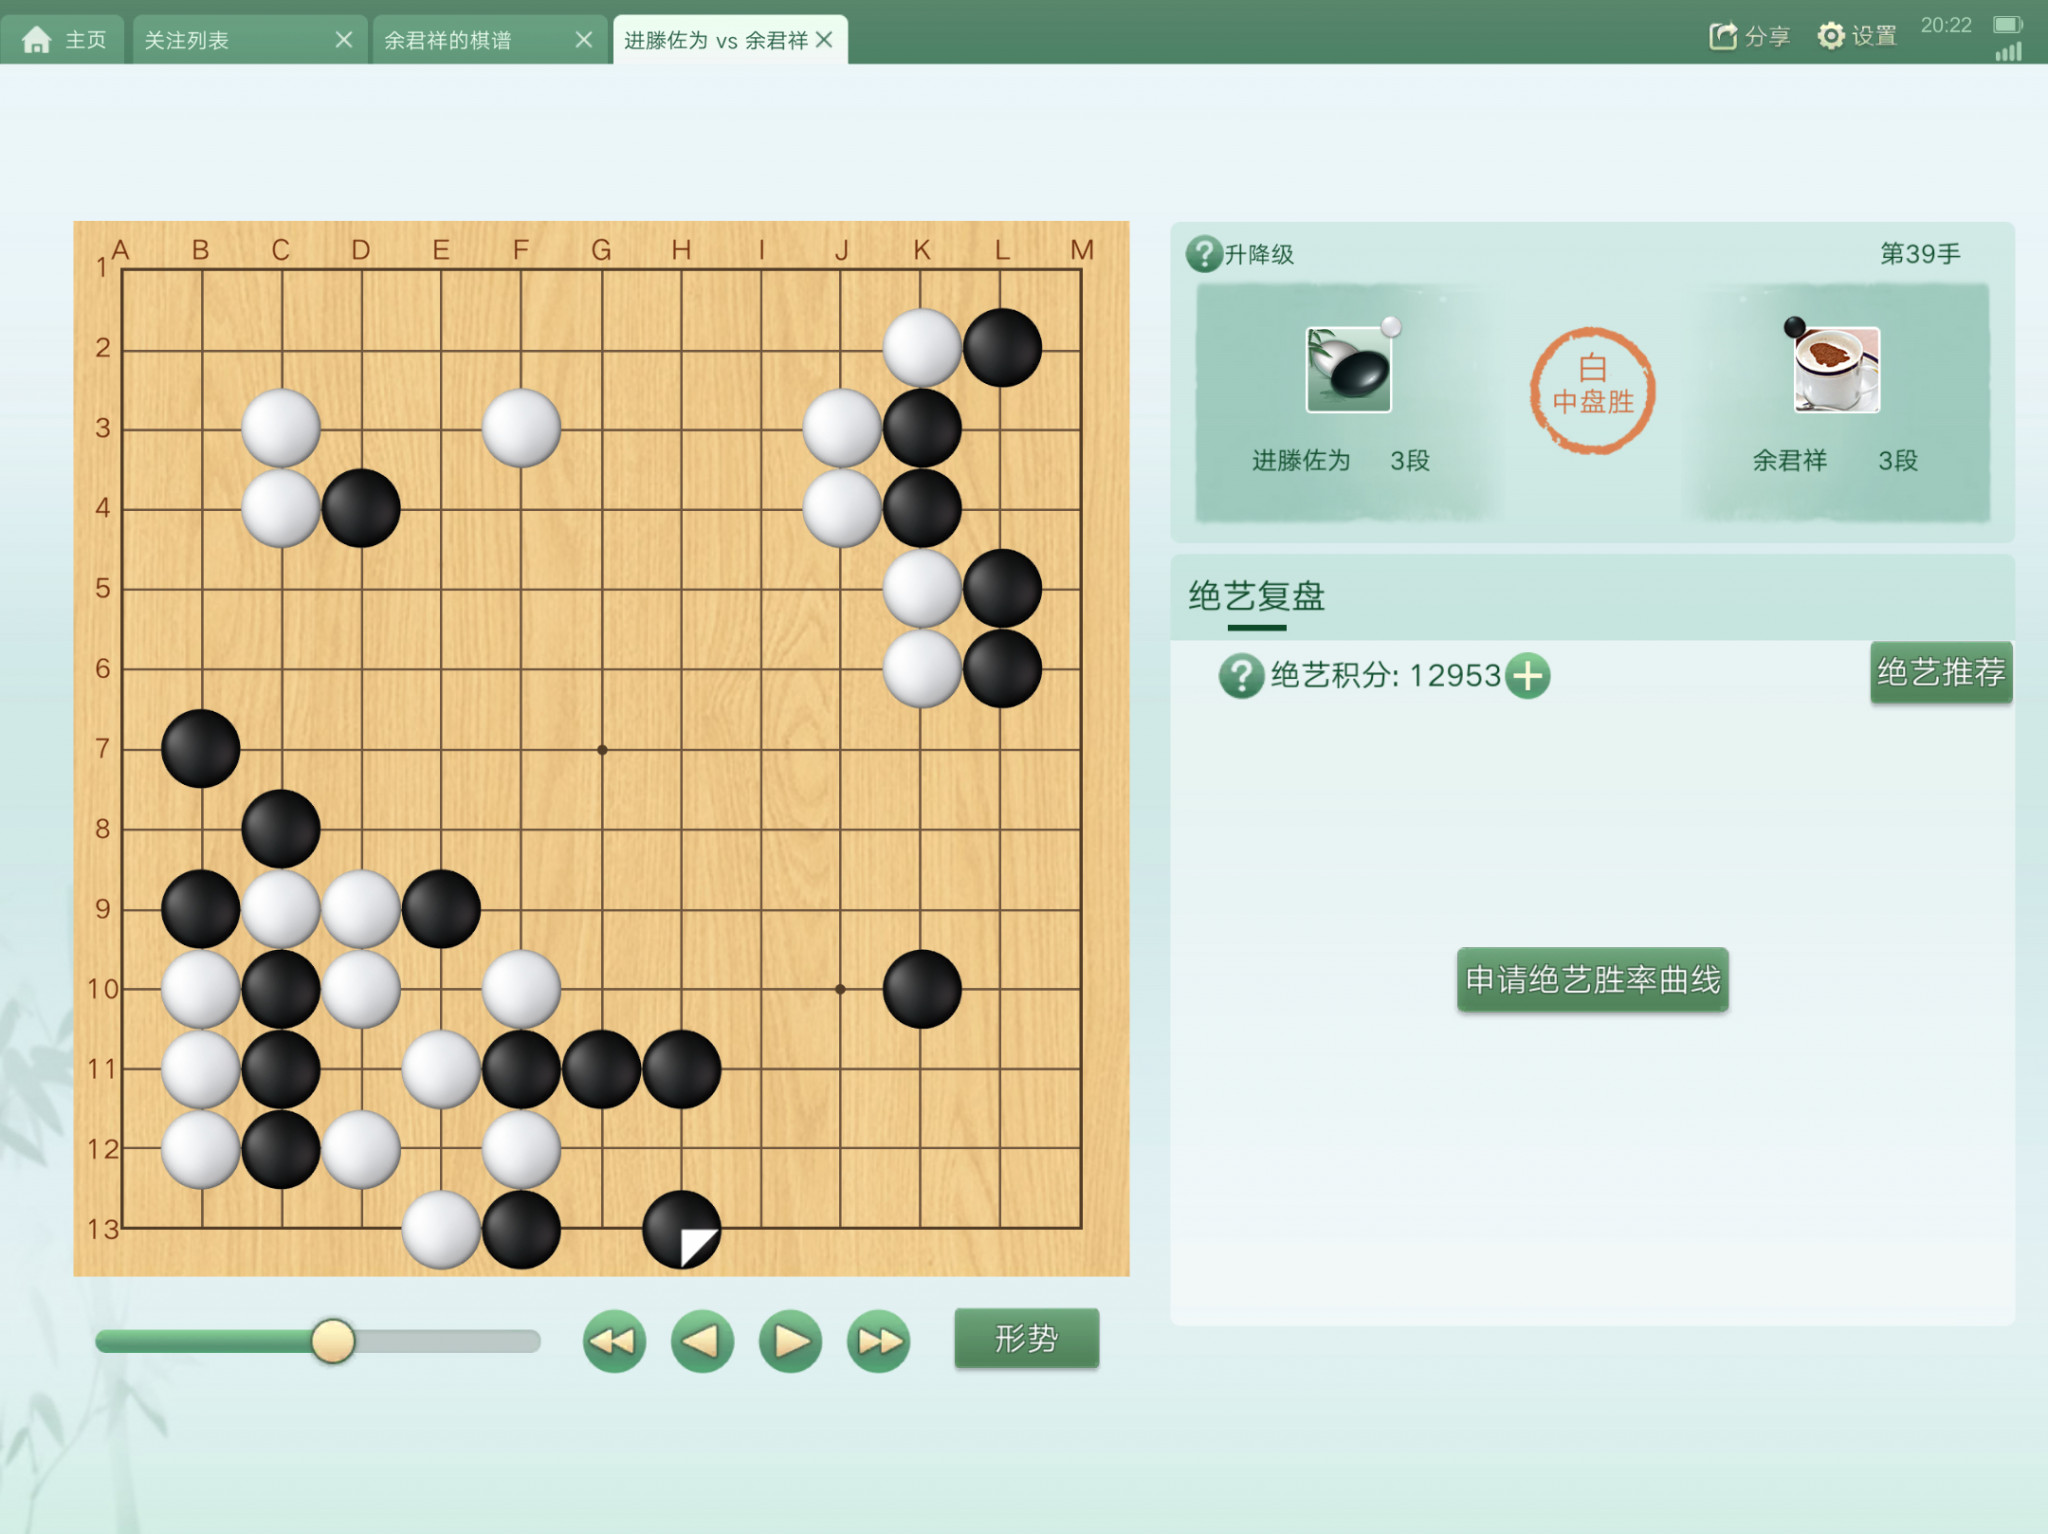
Task: Jump to last move with fast-forward
Action: [878, 1341]
